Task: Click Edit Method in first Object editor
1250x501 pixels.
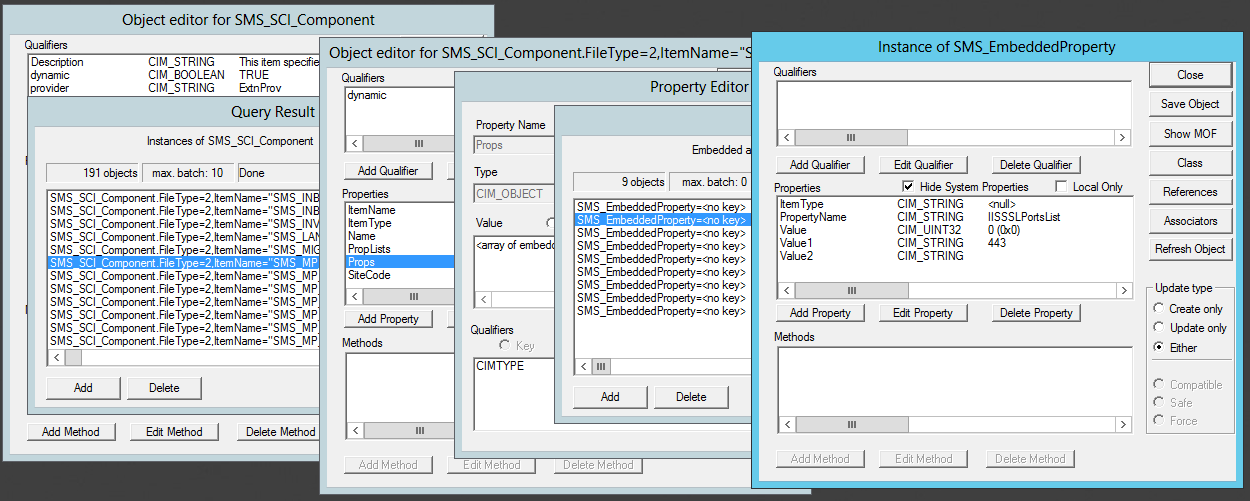Action: (x=174, y=432)
